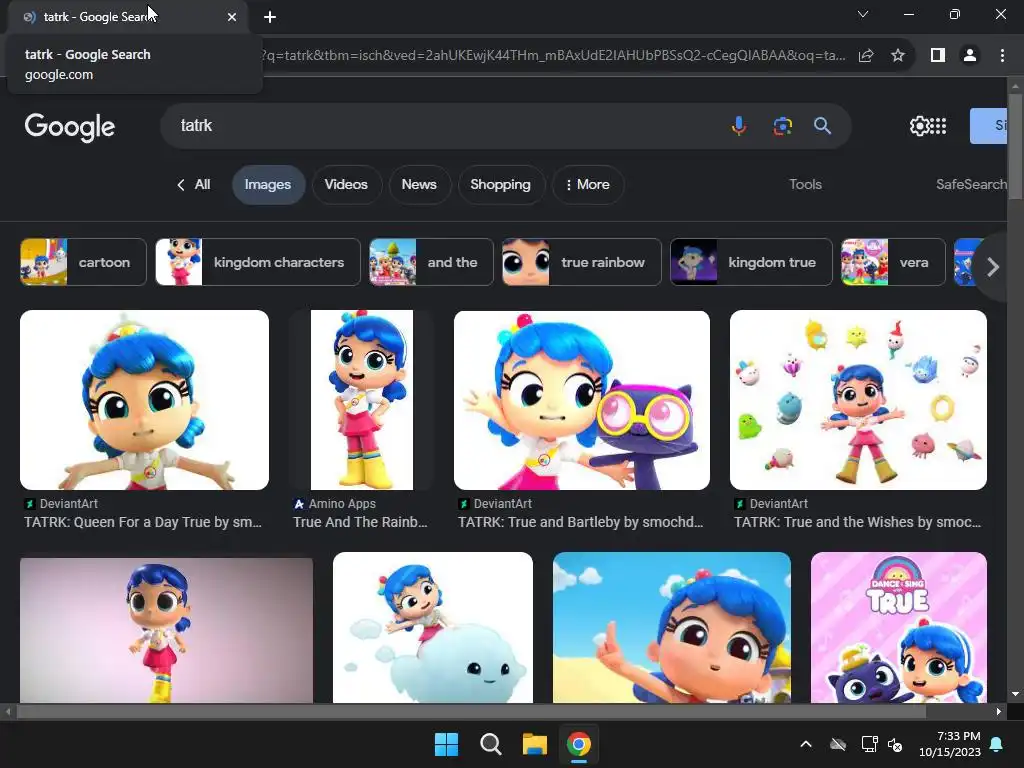Open the Chrome three-dot menu
The image size is (1024, 768).
[1002, 56]
